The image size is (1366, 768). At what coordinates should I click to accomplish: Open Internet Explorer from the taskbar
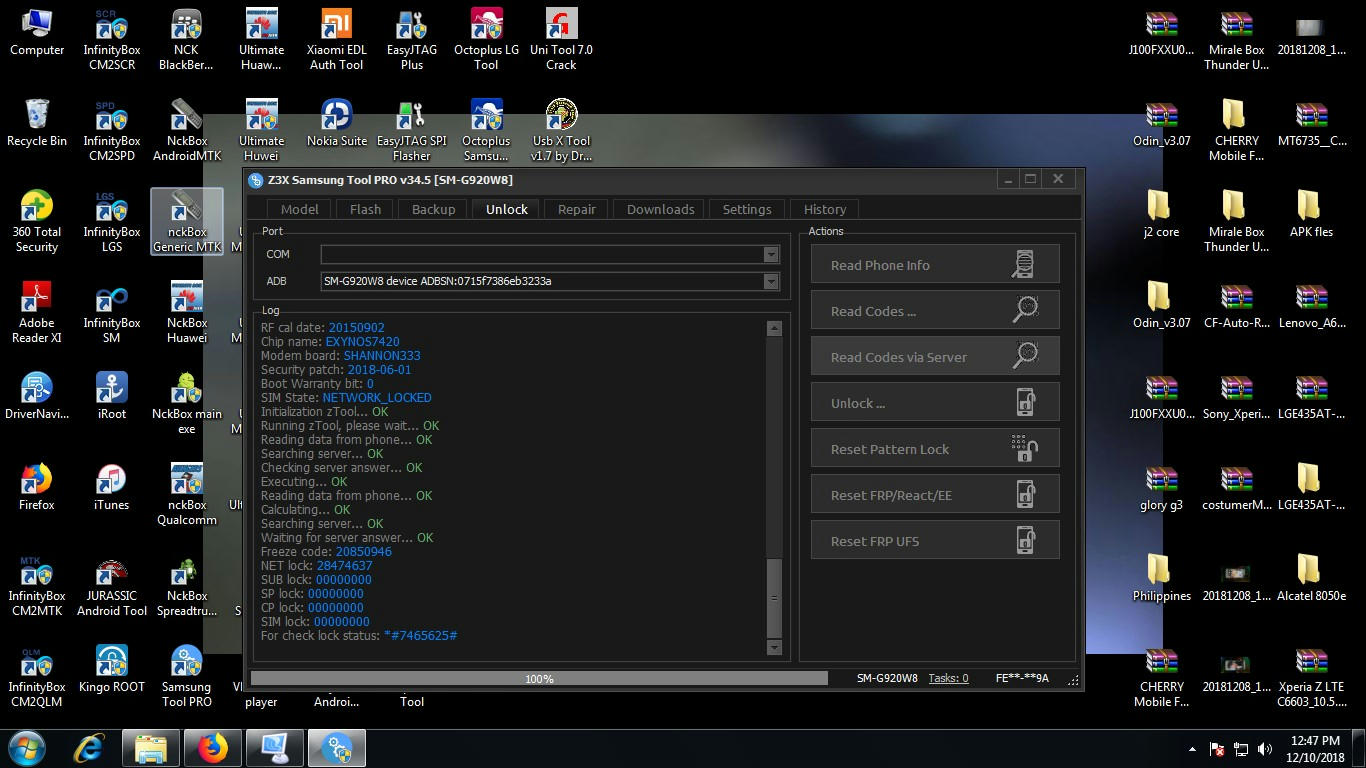pyautogui.click(x=90, y=748)
